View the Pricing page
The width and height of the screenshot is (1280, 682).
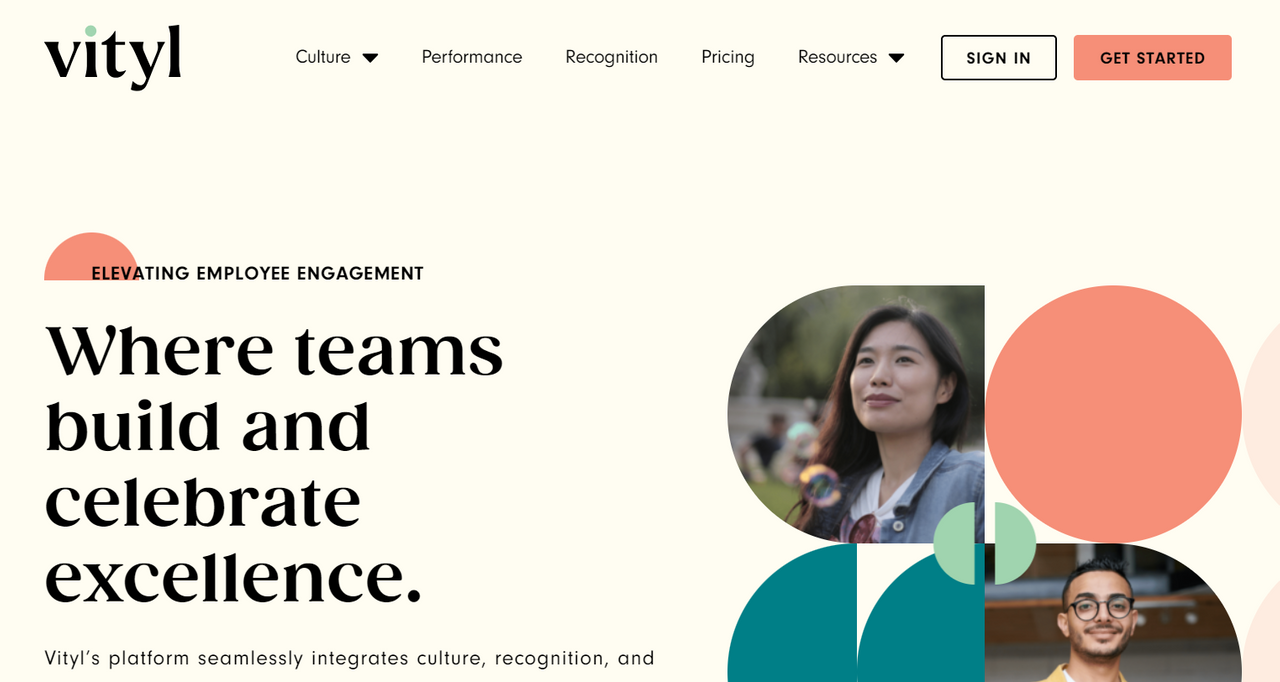point(728,57)
